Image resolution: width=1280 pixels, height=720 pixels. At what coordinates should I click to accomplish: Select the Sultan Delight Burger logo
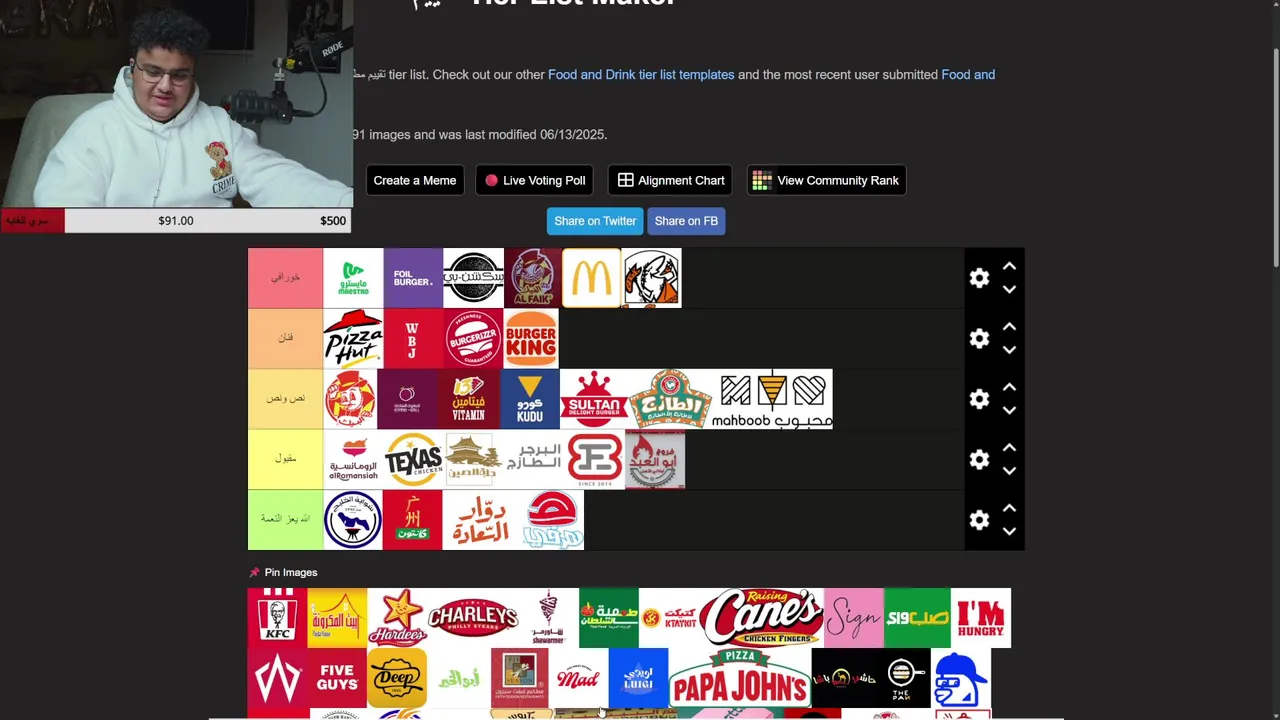tap(594, 399)
